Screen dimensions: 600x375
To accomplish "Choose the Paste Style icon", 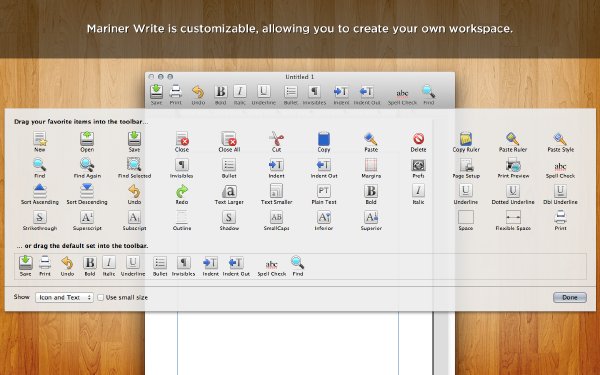I will click(x=560, y=139).
